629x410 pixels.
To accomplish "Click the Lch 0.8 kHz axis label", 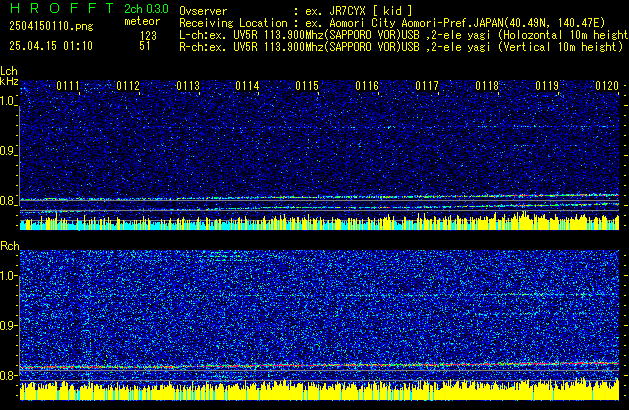I will (x=8, y=201).
